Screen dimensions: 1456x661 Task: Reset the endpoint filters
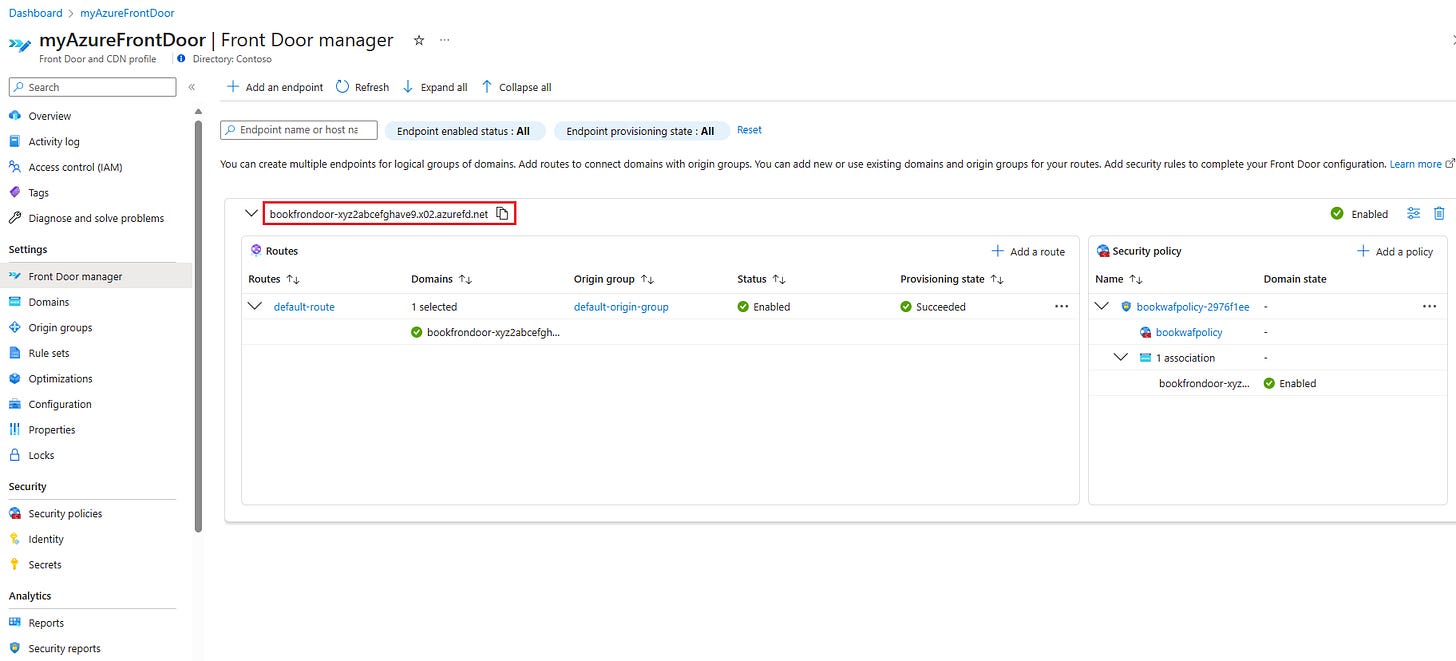pos(749,130)
